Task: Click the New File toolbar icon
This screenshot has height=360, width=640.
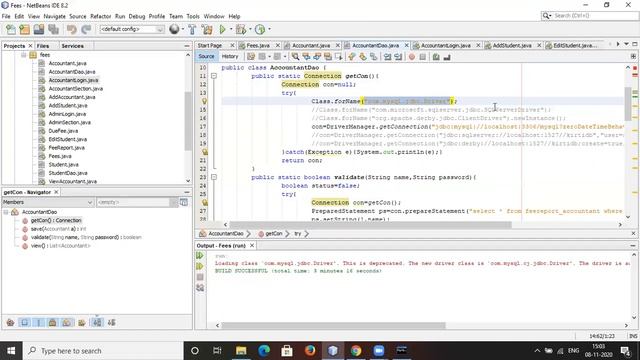Action: pos(11,29)
